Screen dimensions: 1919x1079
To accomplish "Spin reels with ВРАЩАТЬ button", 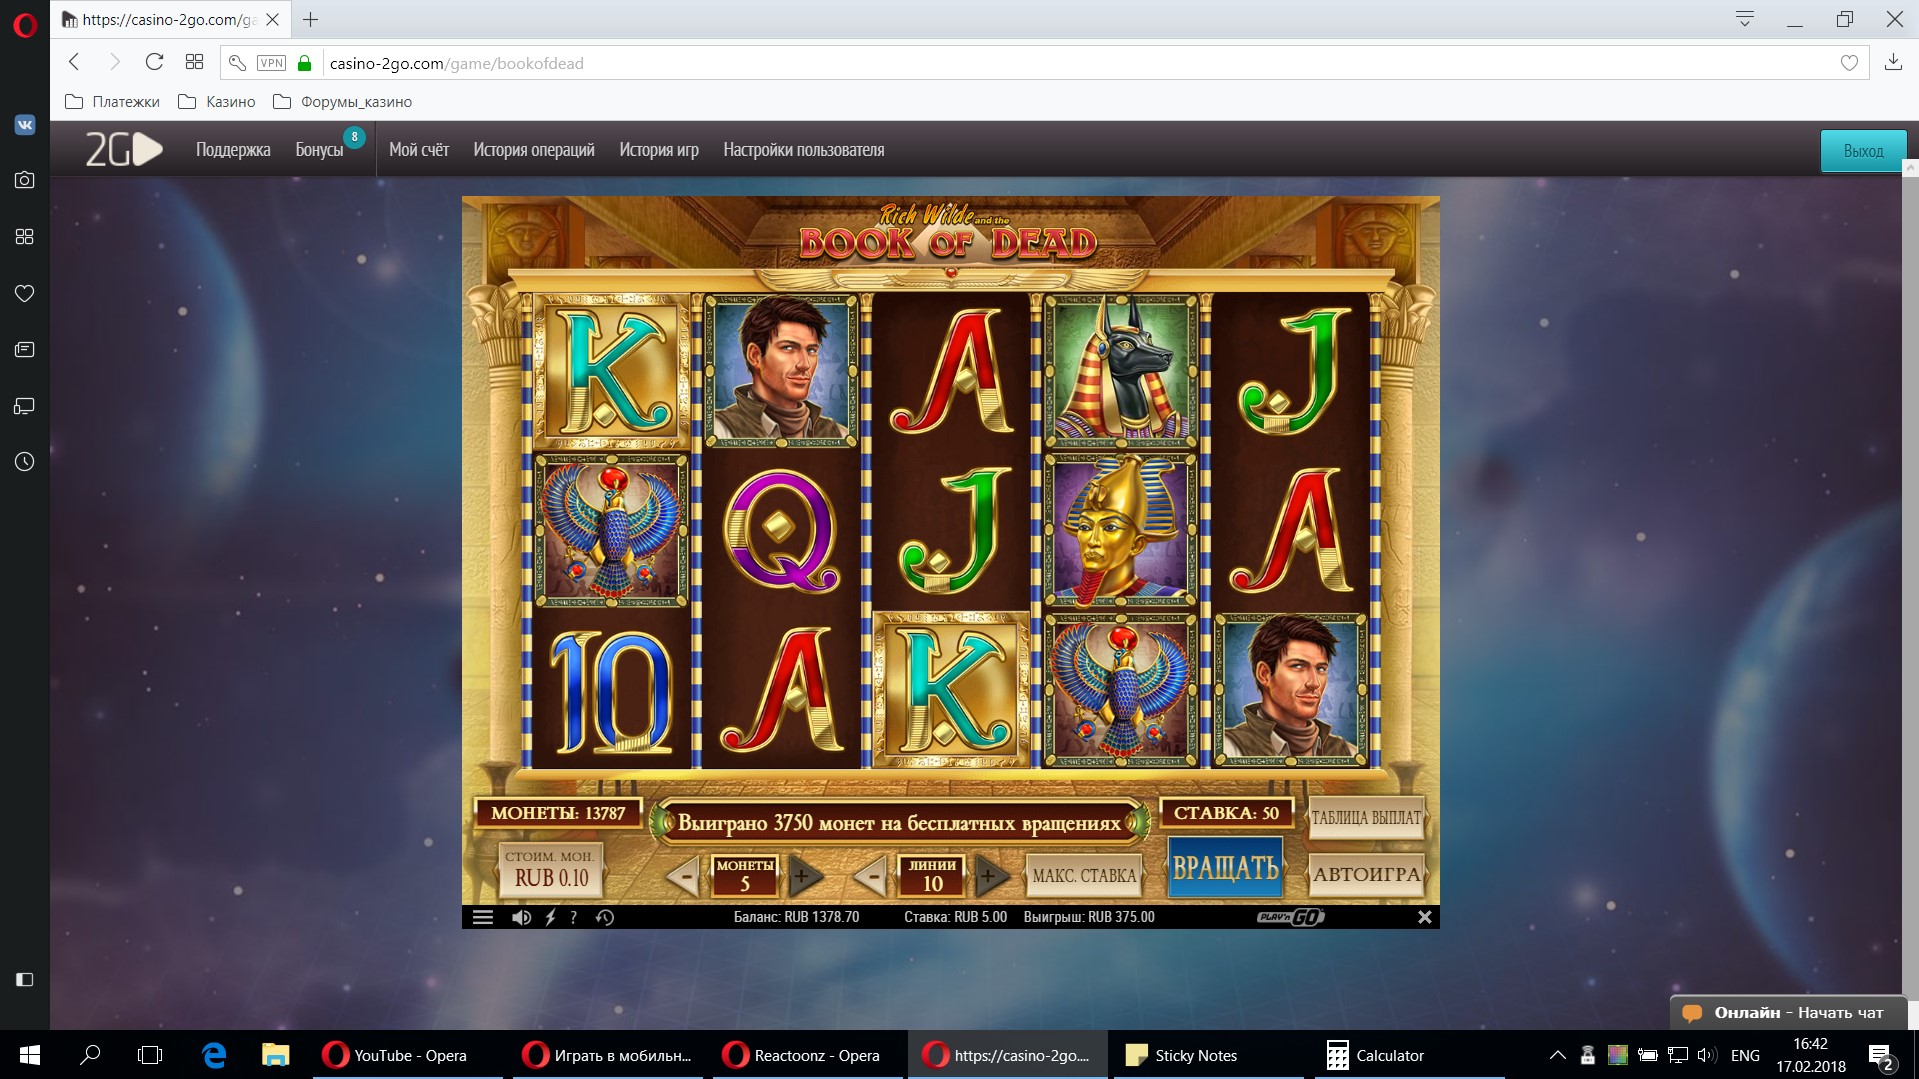I will point(1225,867).
